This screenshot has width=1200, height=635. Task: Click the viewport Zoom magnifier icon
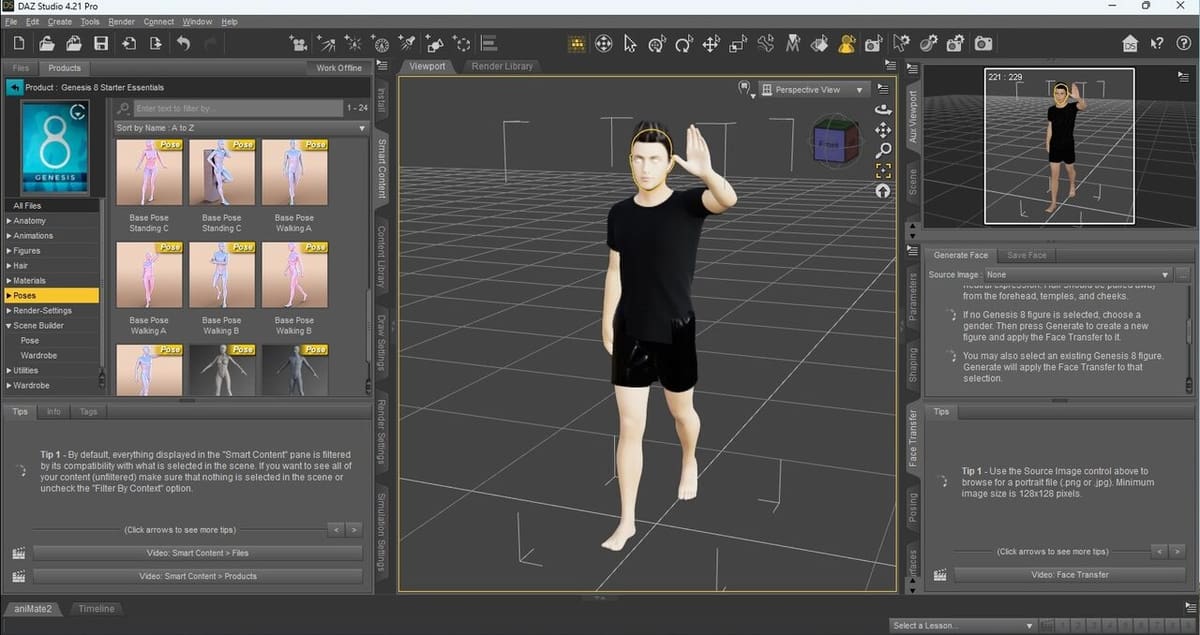[883, 150]
